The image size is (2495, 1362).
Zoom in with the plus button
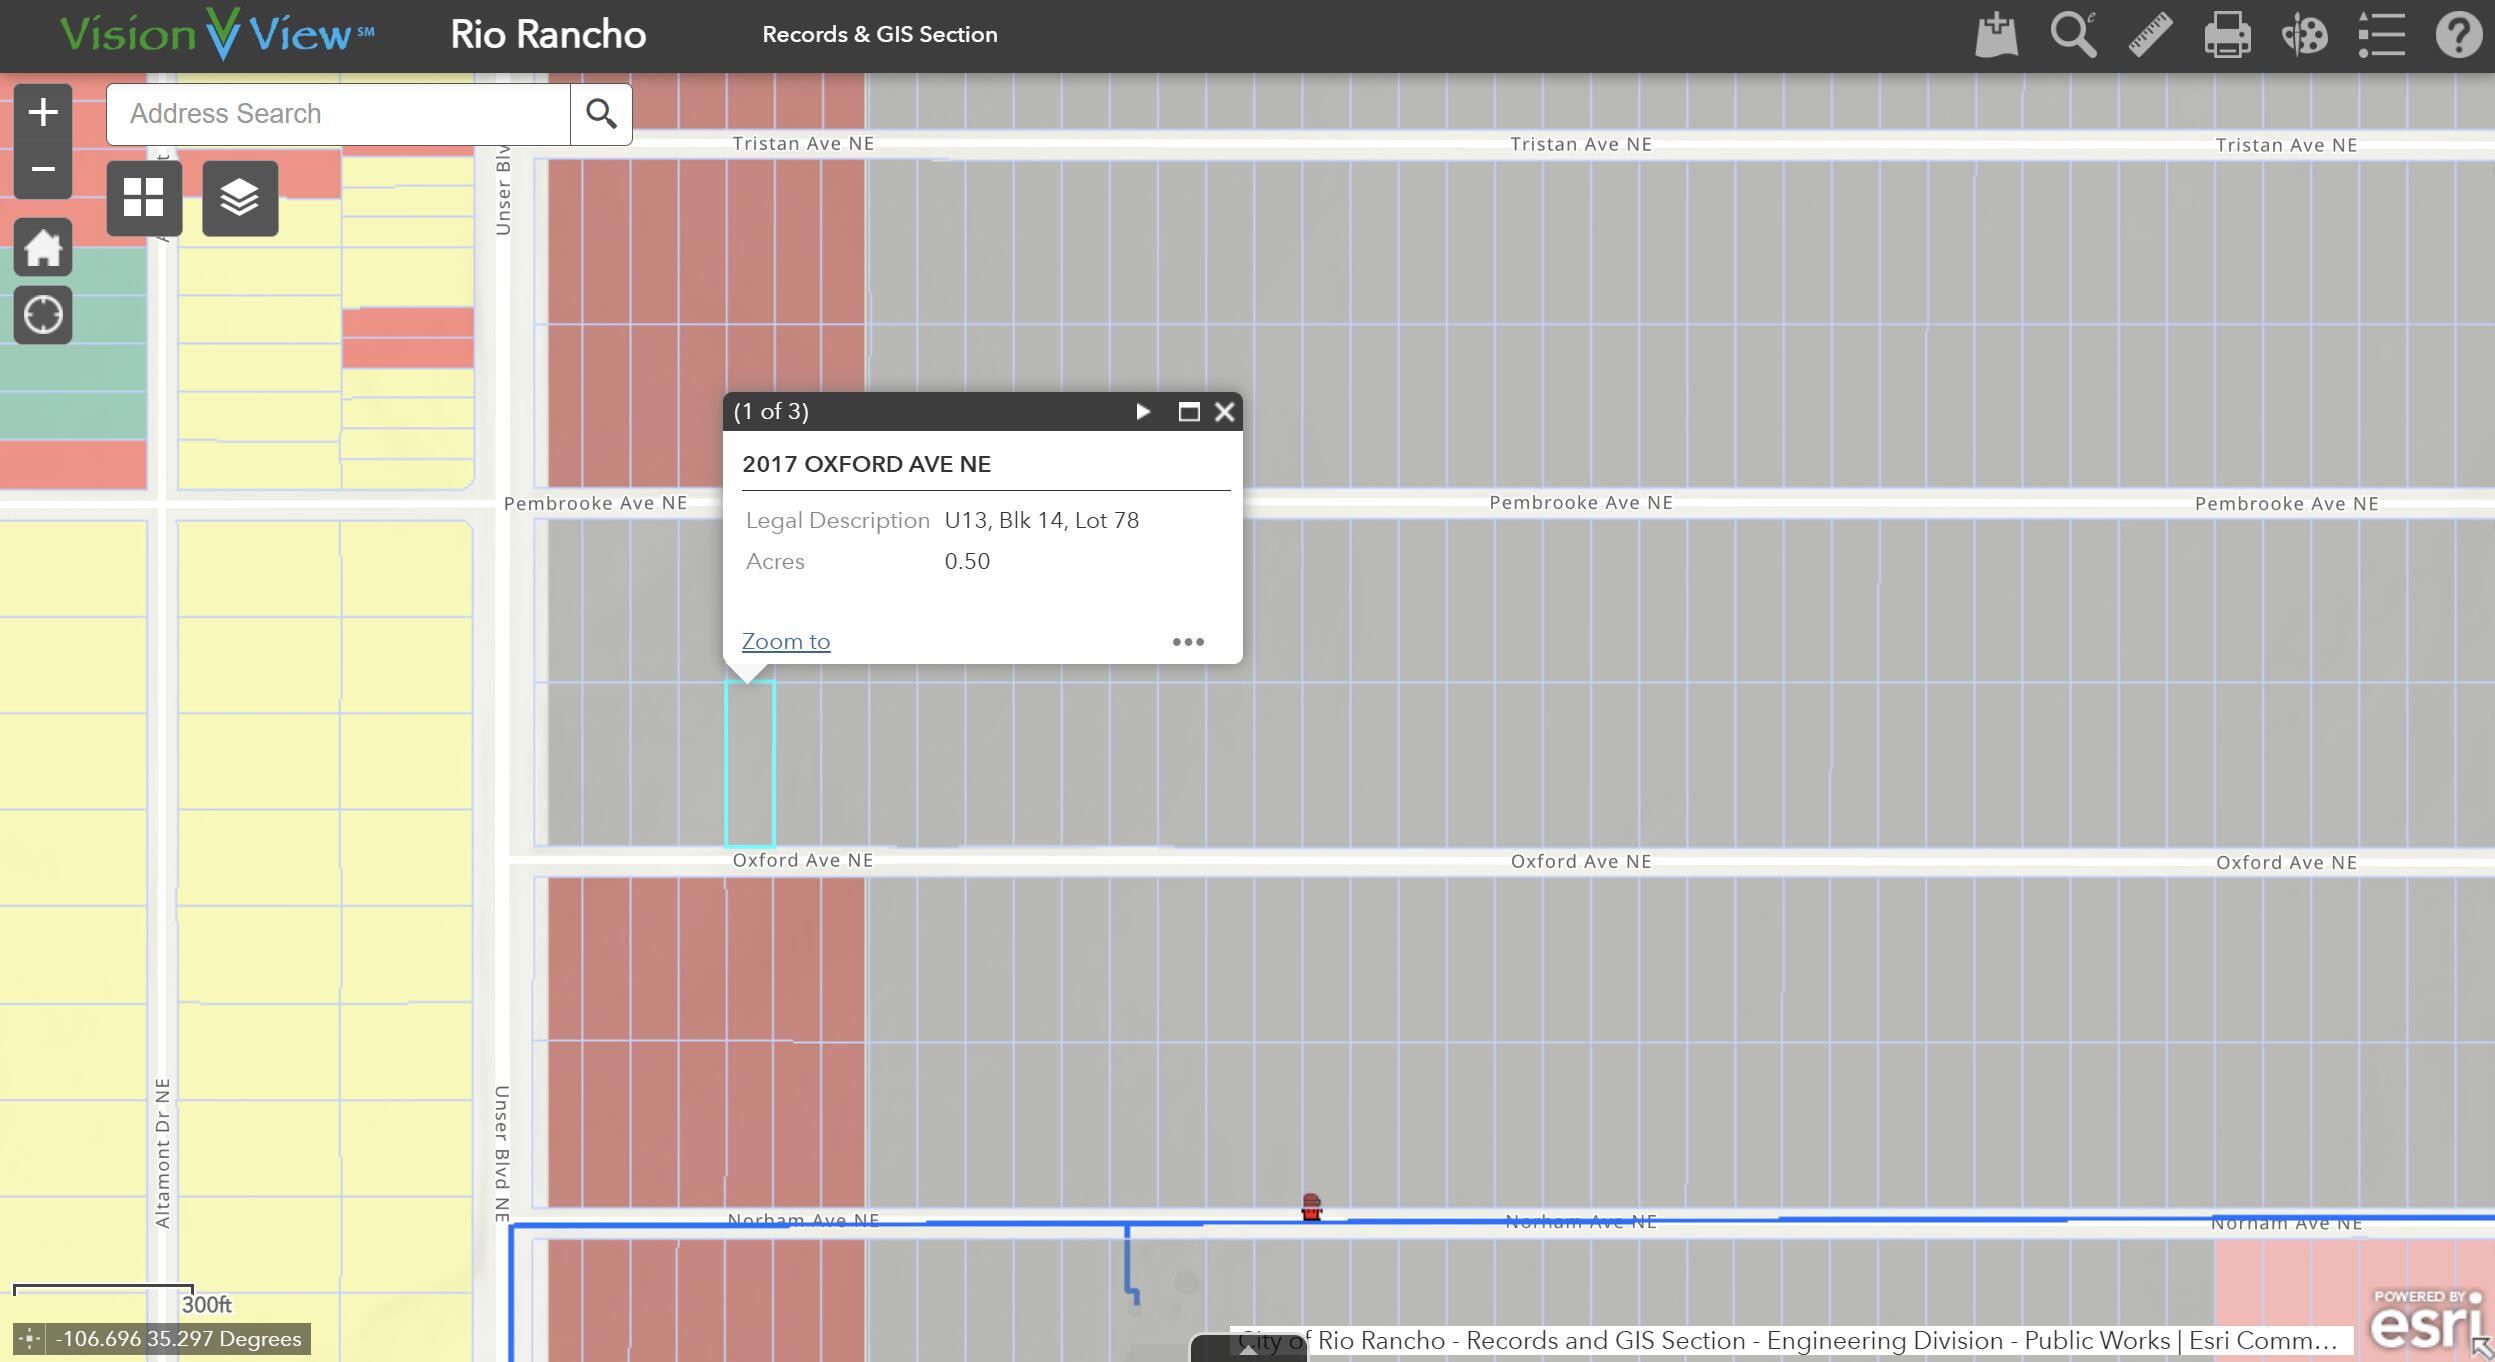pyautogui.click(x=43, y=112)
